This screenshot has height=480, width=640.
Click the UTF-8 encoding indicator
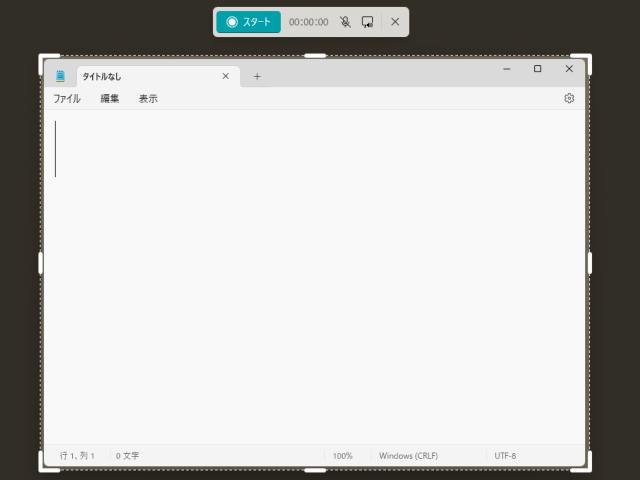505,456
